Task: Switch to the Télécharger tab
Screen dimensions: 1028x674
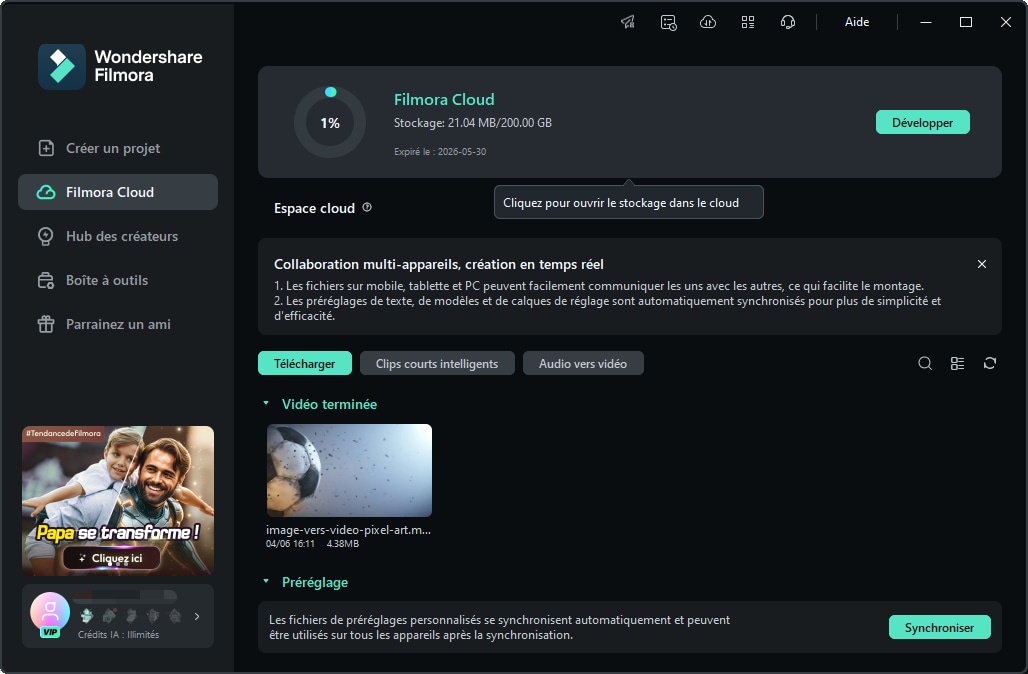Action: (305, 363)
